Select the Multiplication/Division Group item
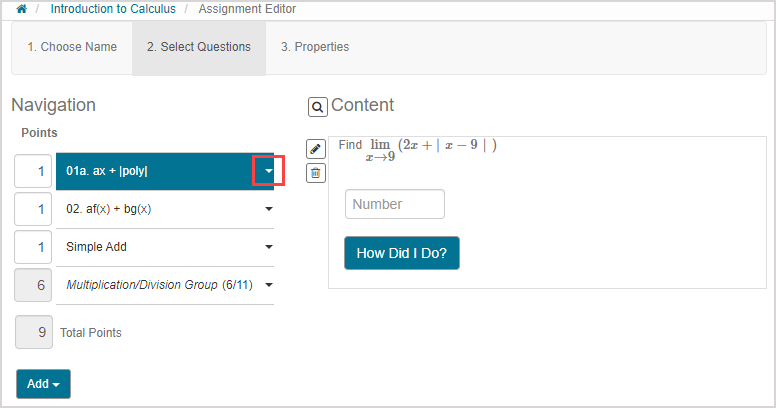776x408 pixels. pyautogui.click(x=150, y=285)
